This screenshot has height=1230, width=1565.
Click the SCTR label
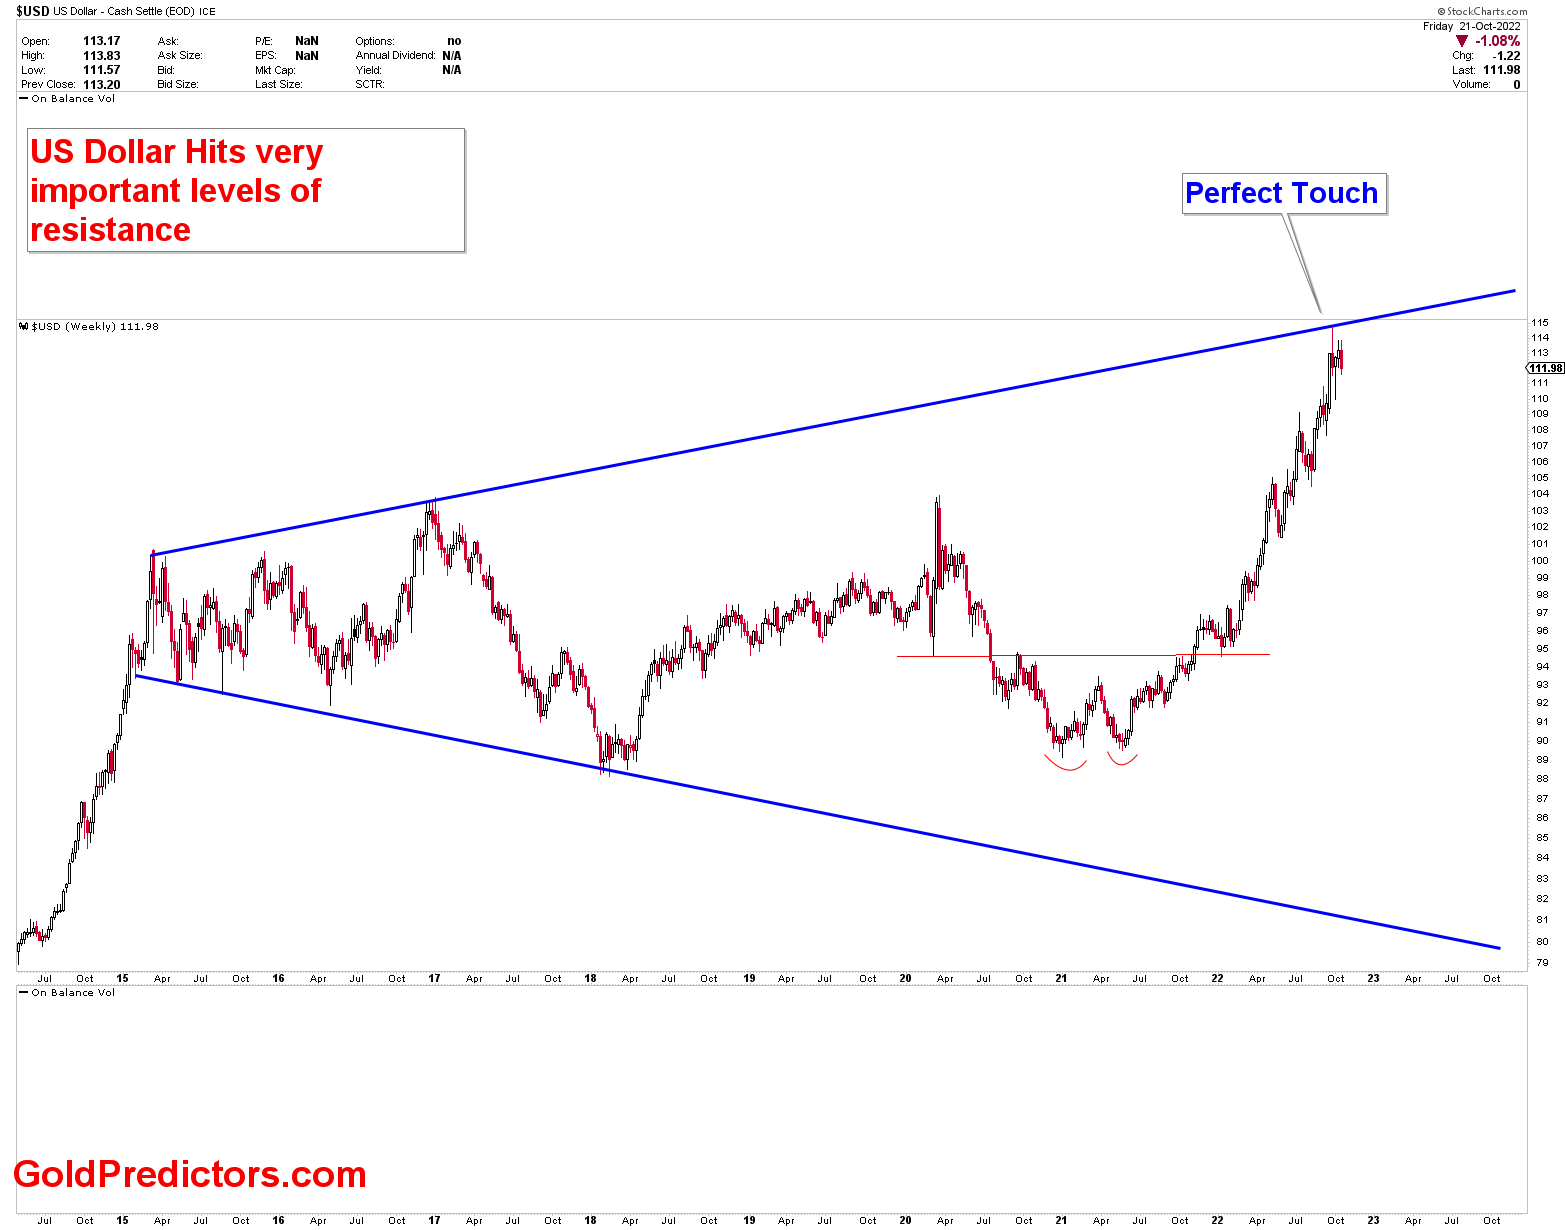370,84
